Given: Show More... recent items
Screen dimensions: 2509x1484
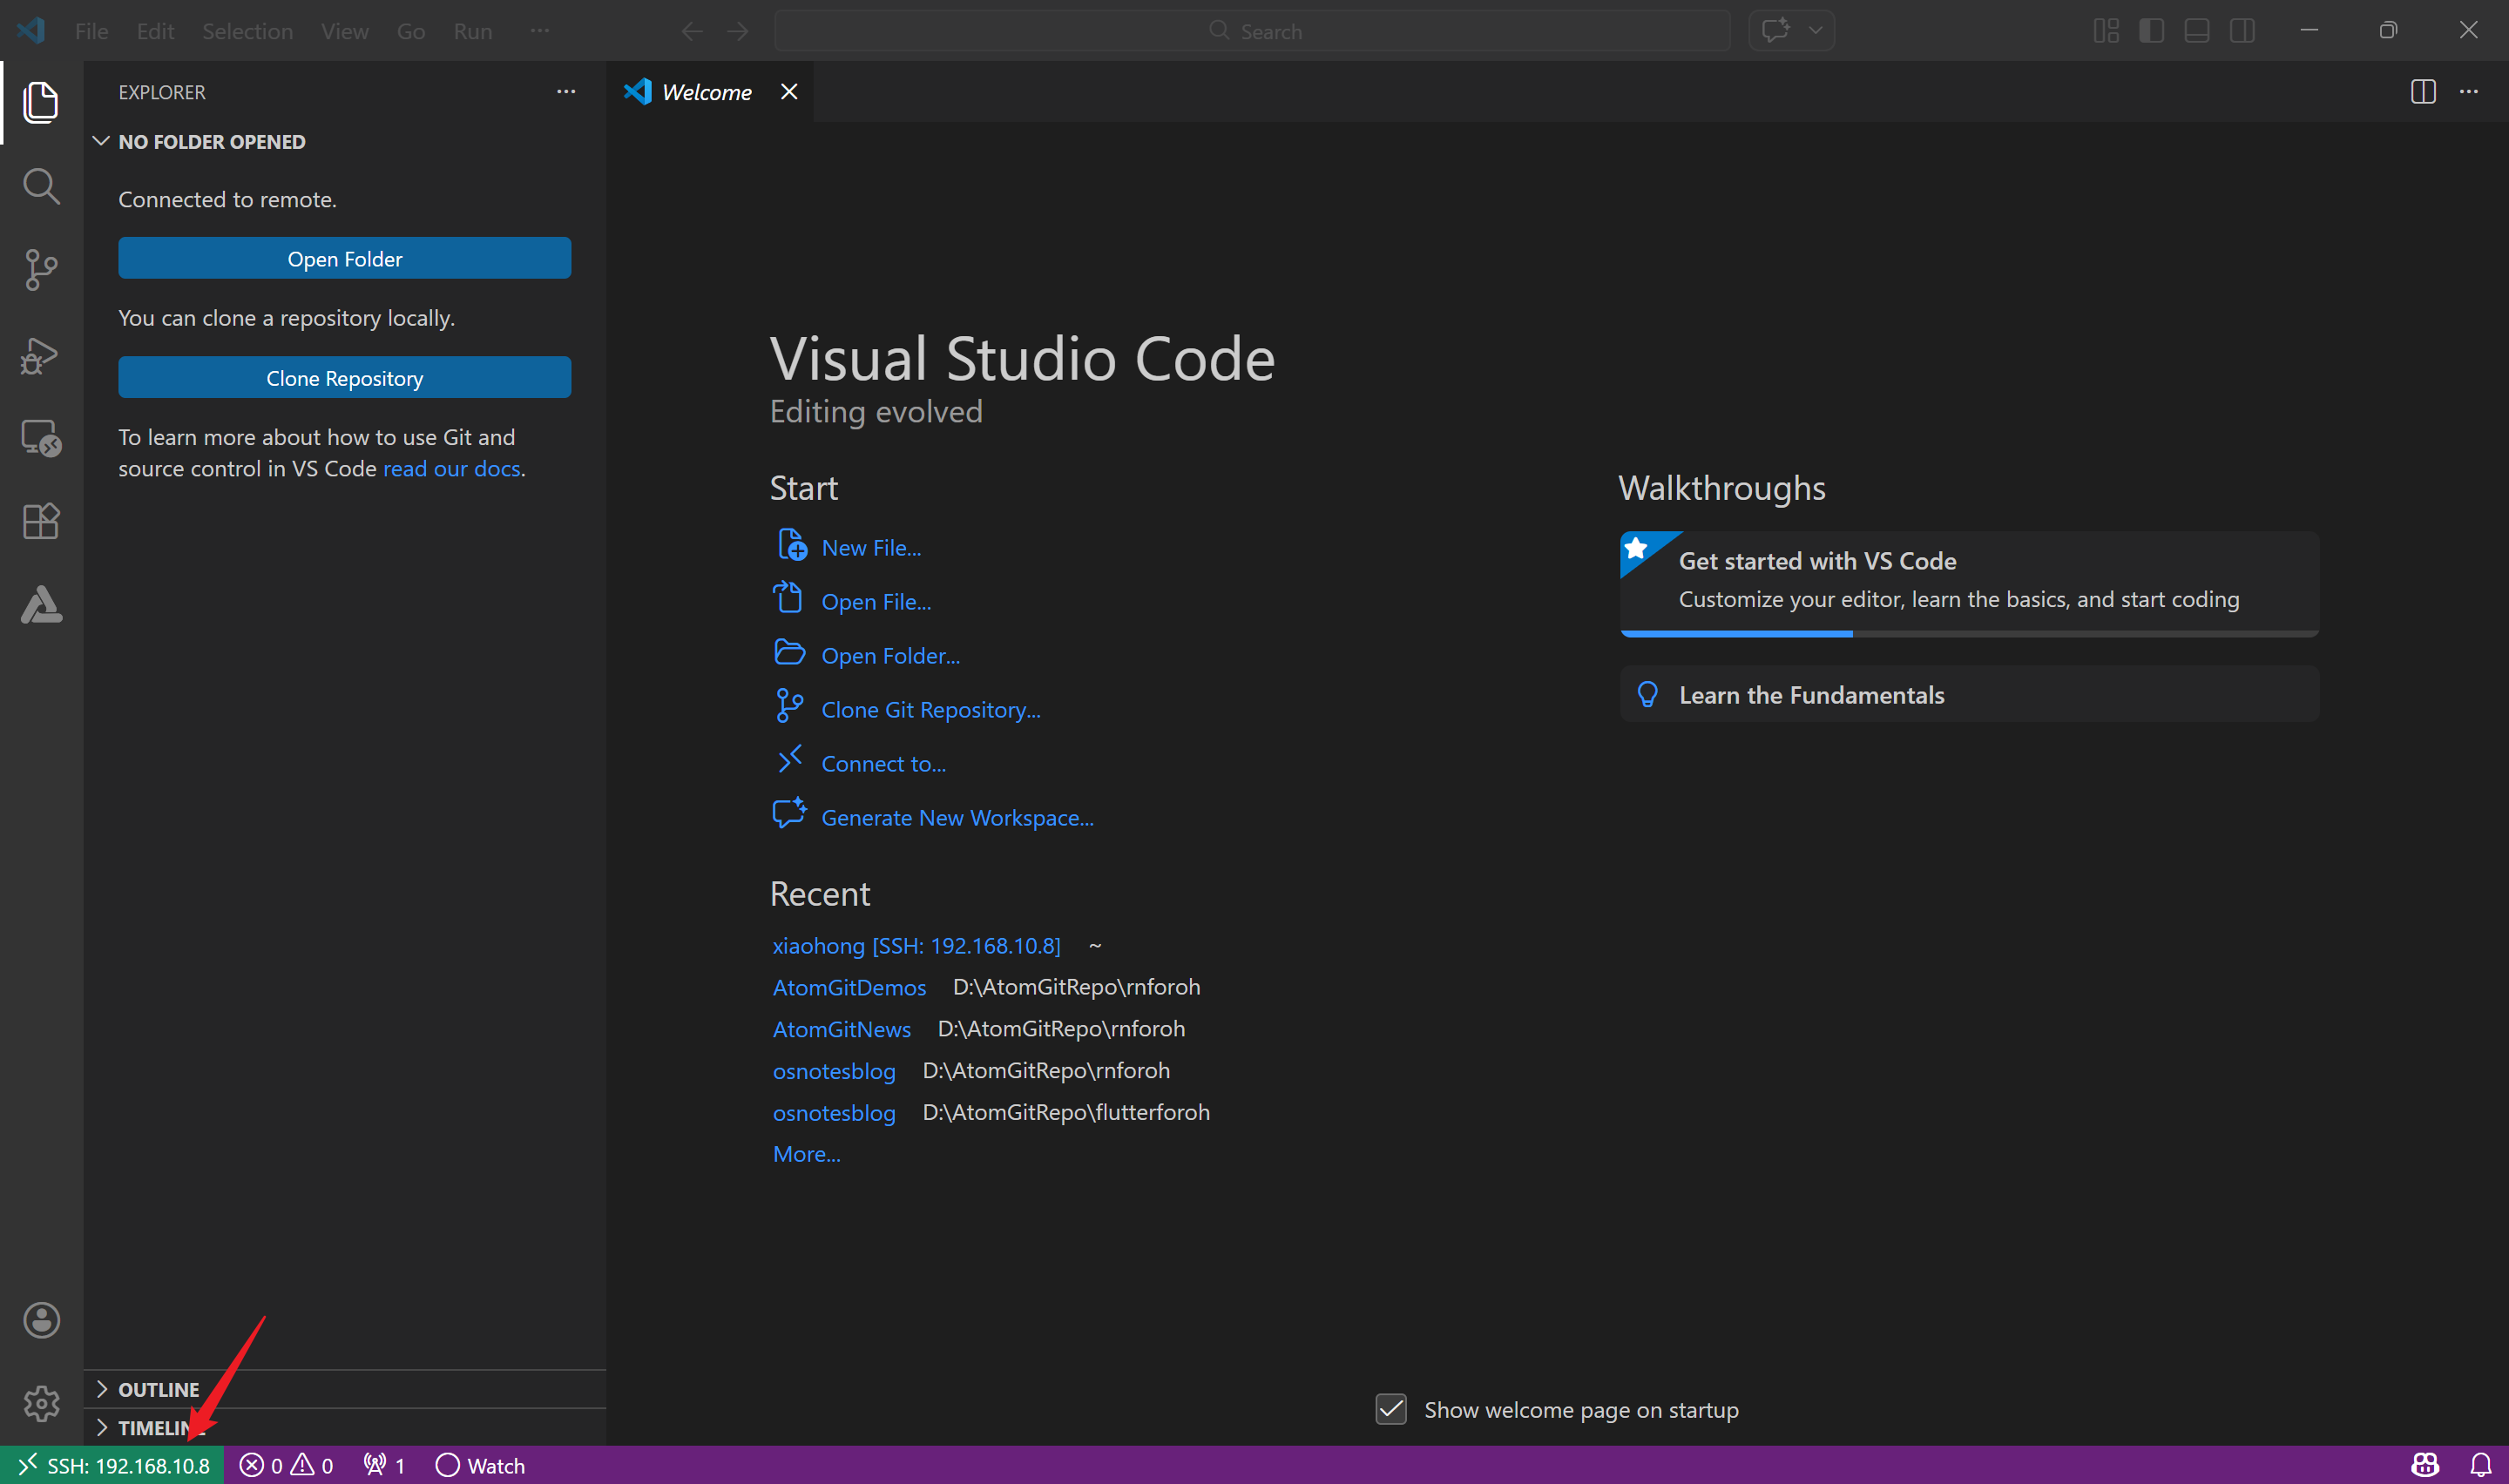Looking at the screenshot, I should tap(806, 1154).
